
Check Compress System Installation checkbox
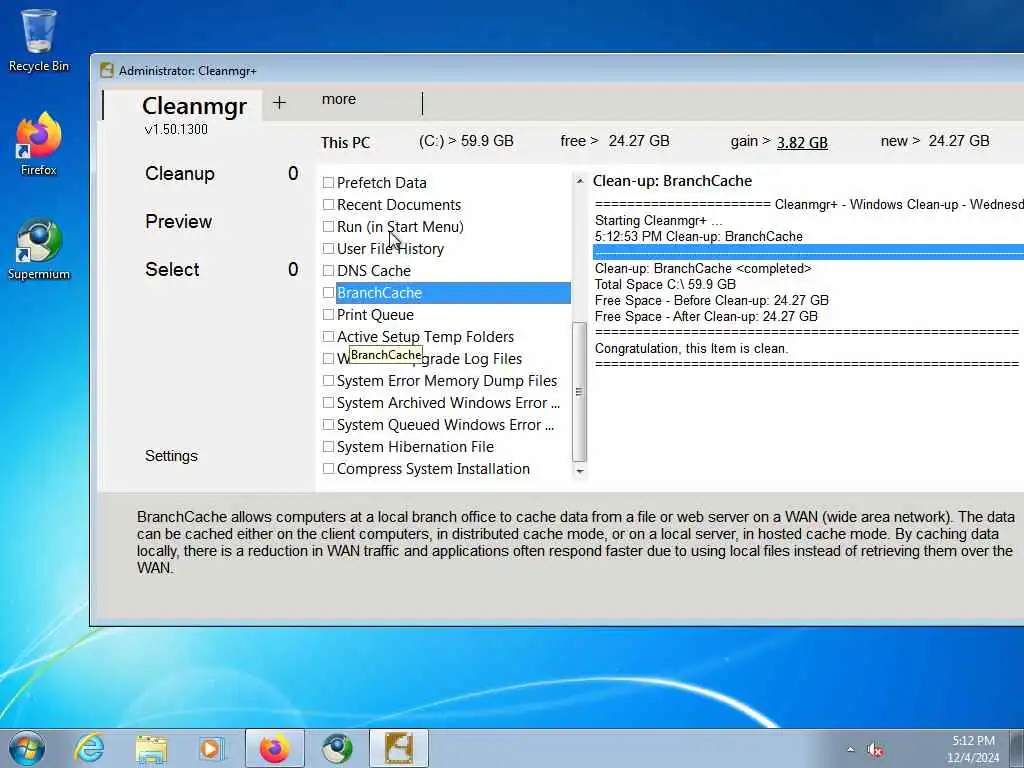(328, 469)
